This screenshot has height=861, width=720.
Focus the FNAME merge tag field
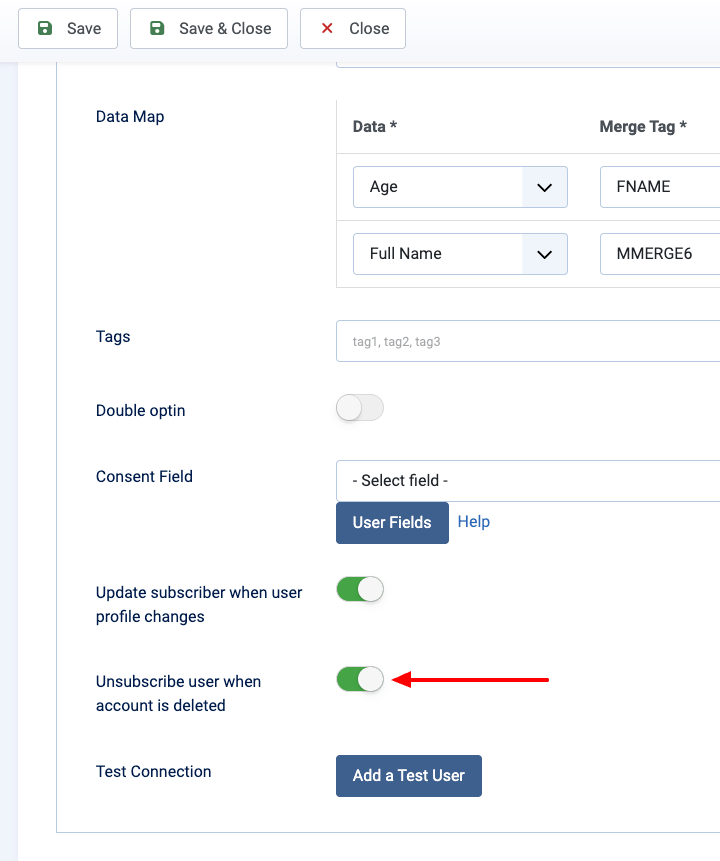tap(660, 187)
